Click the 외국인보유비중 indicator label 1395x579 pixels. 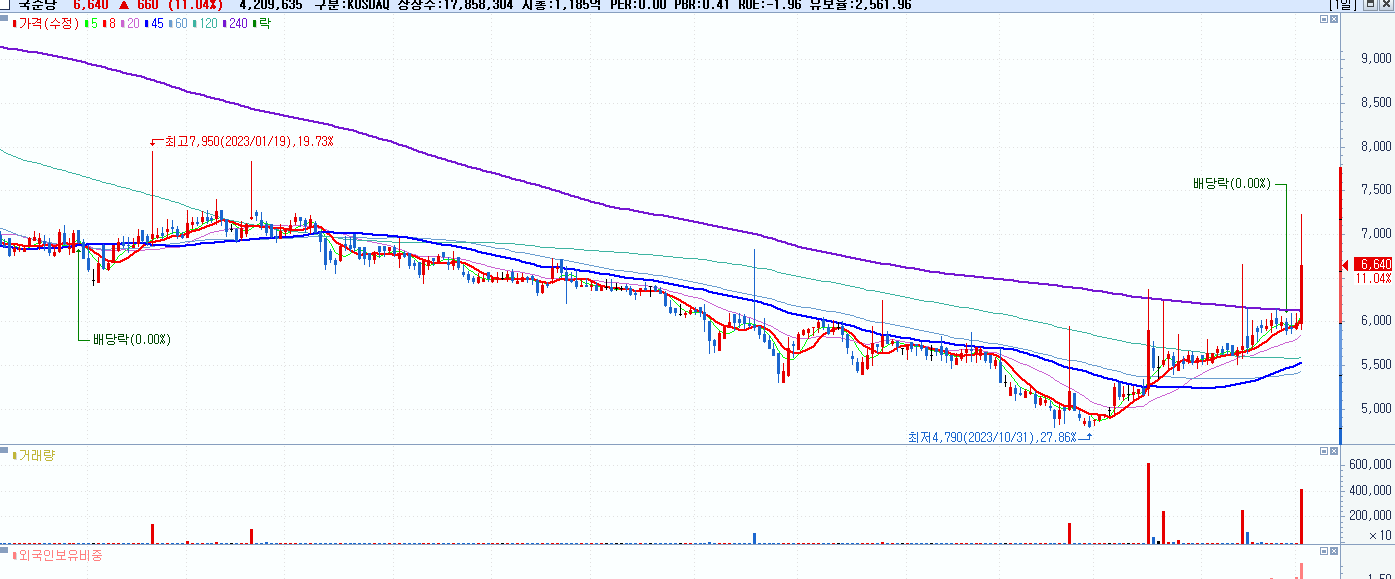(x=57, y=554)
